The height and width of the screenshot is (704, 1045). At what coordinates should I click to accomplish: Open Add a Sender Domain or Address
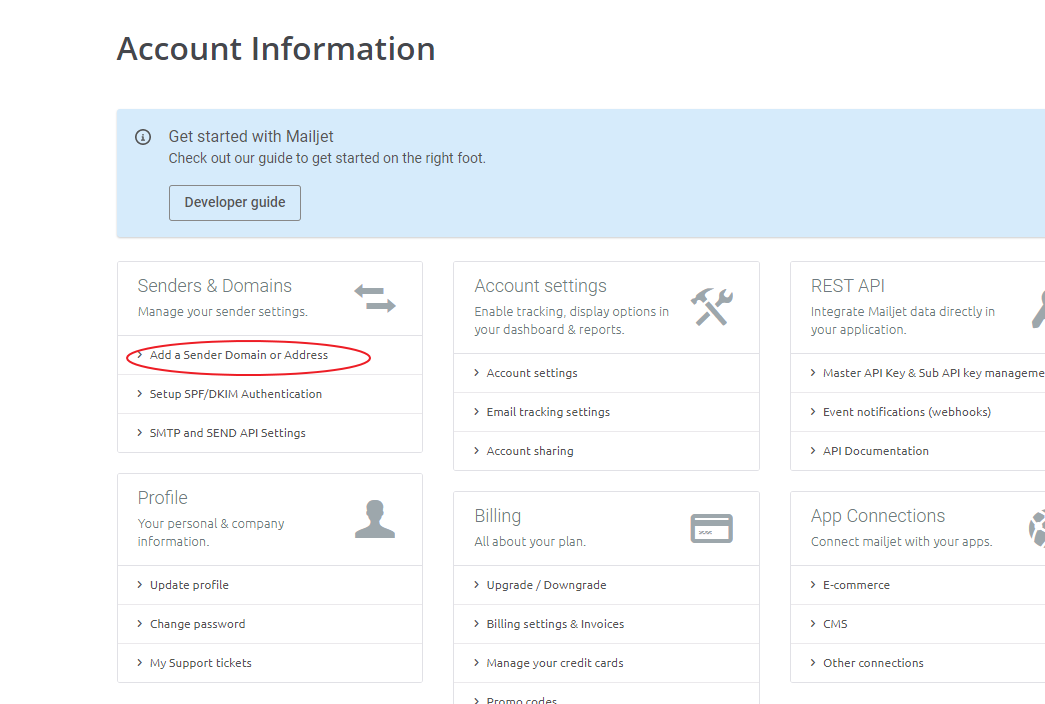[239, 355]
